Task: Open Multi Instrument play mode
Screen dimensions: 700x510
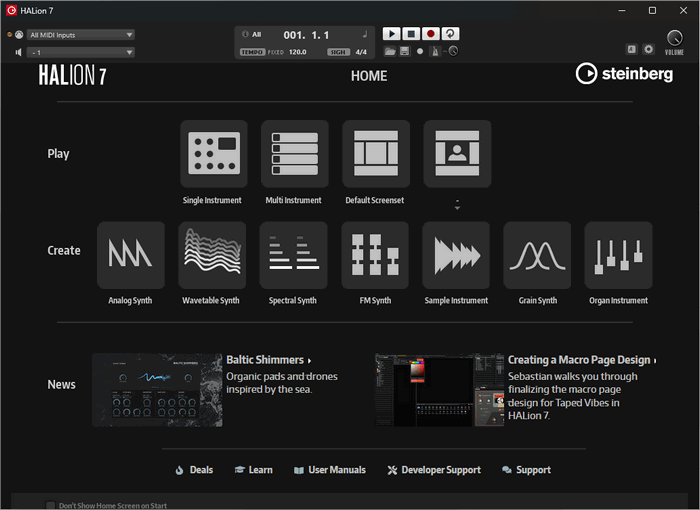Action: click(295, 154)
